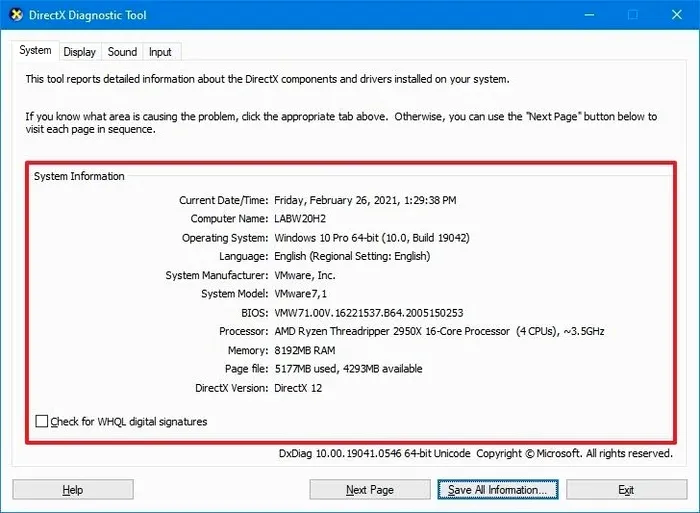700x513 pixels.
Task: Click the Copyright Microsoft text
Action: coord(574,454)
